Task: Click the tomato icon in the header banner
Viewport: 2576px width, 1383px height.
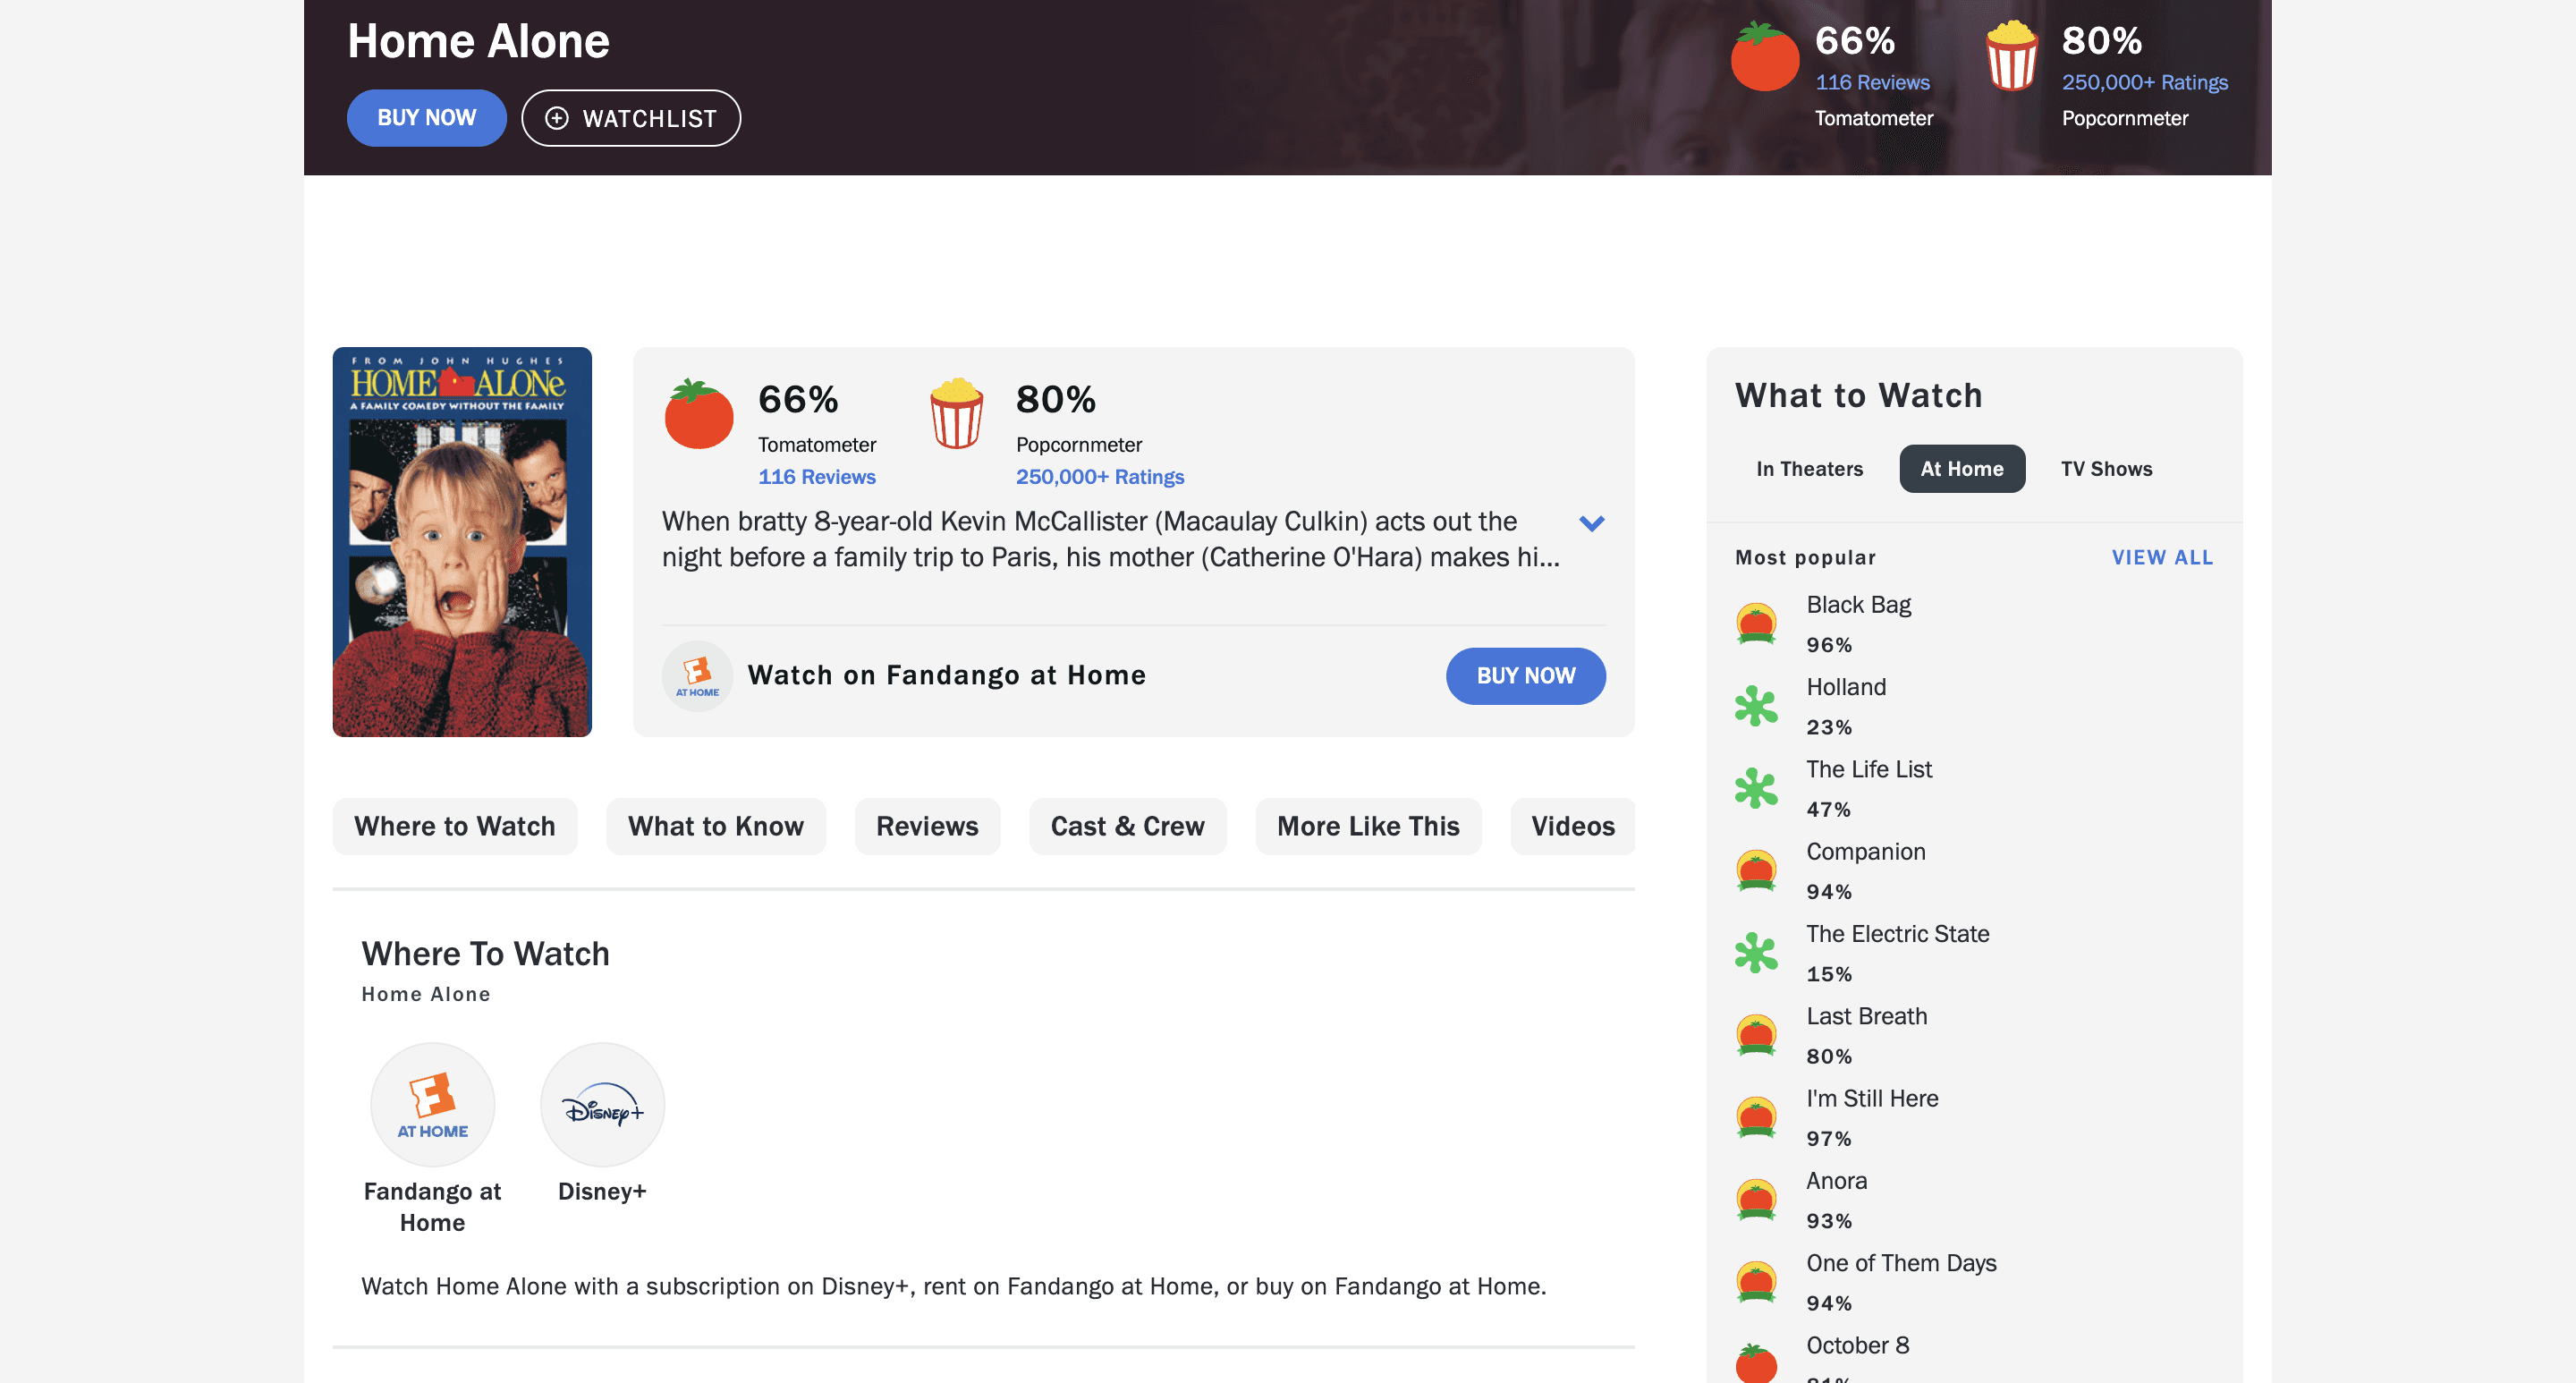Action: [x=1764, y=56]
